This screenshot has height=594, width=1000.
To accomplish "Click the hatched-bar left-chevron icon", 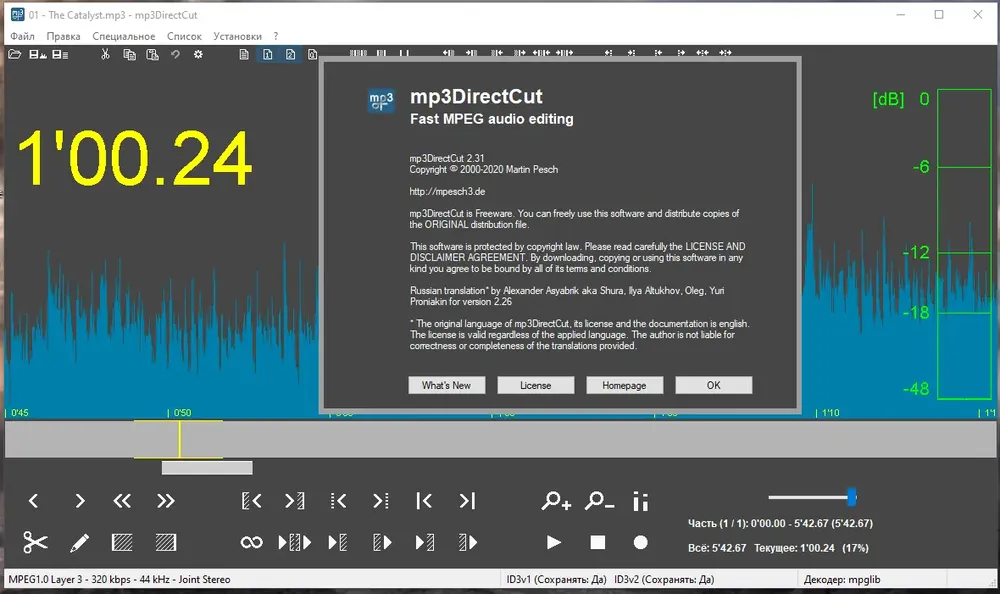I will tap(251, 501).
